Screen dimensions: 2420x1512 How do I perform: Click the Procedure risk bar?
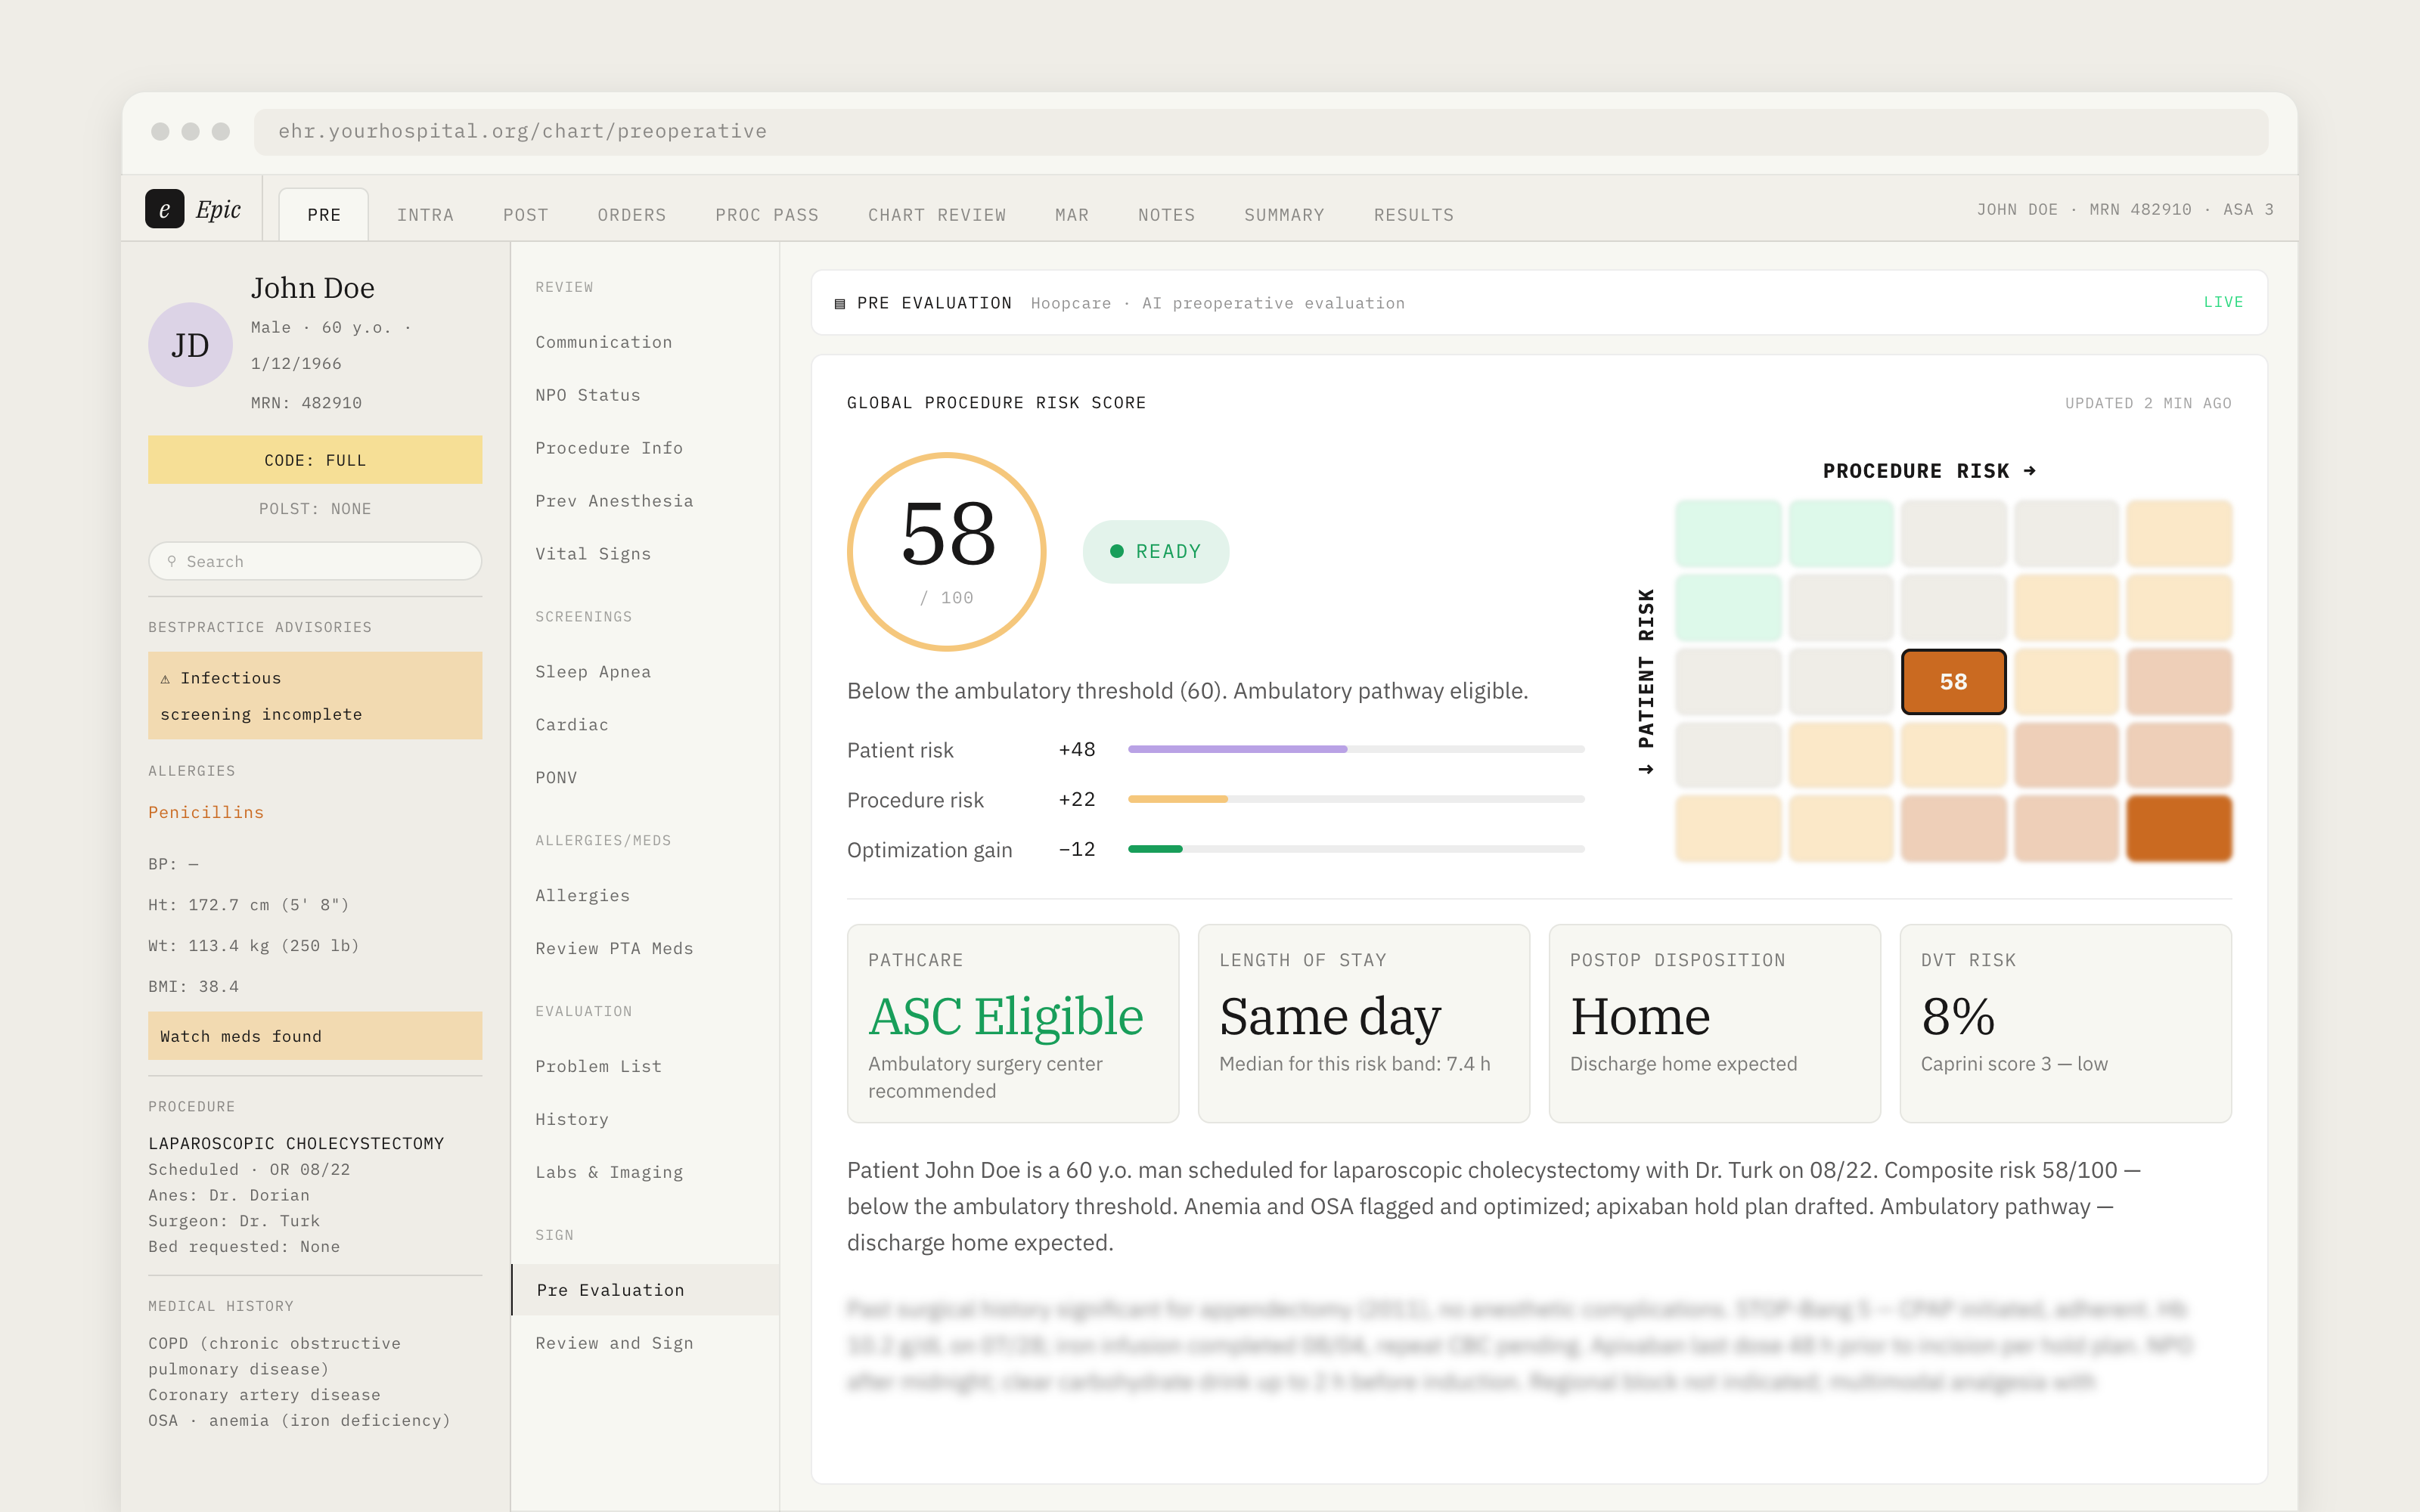(1356, 799)
